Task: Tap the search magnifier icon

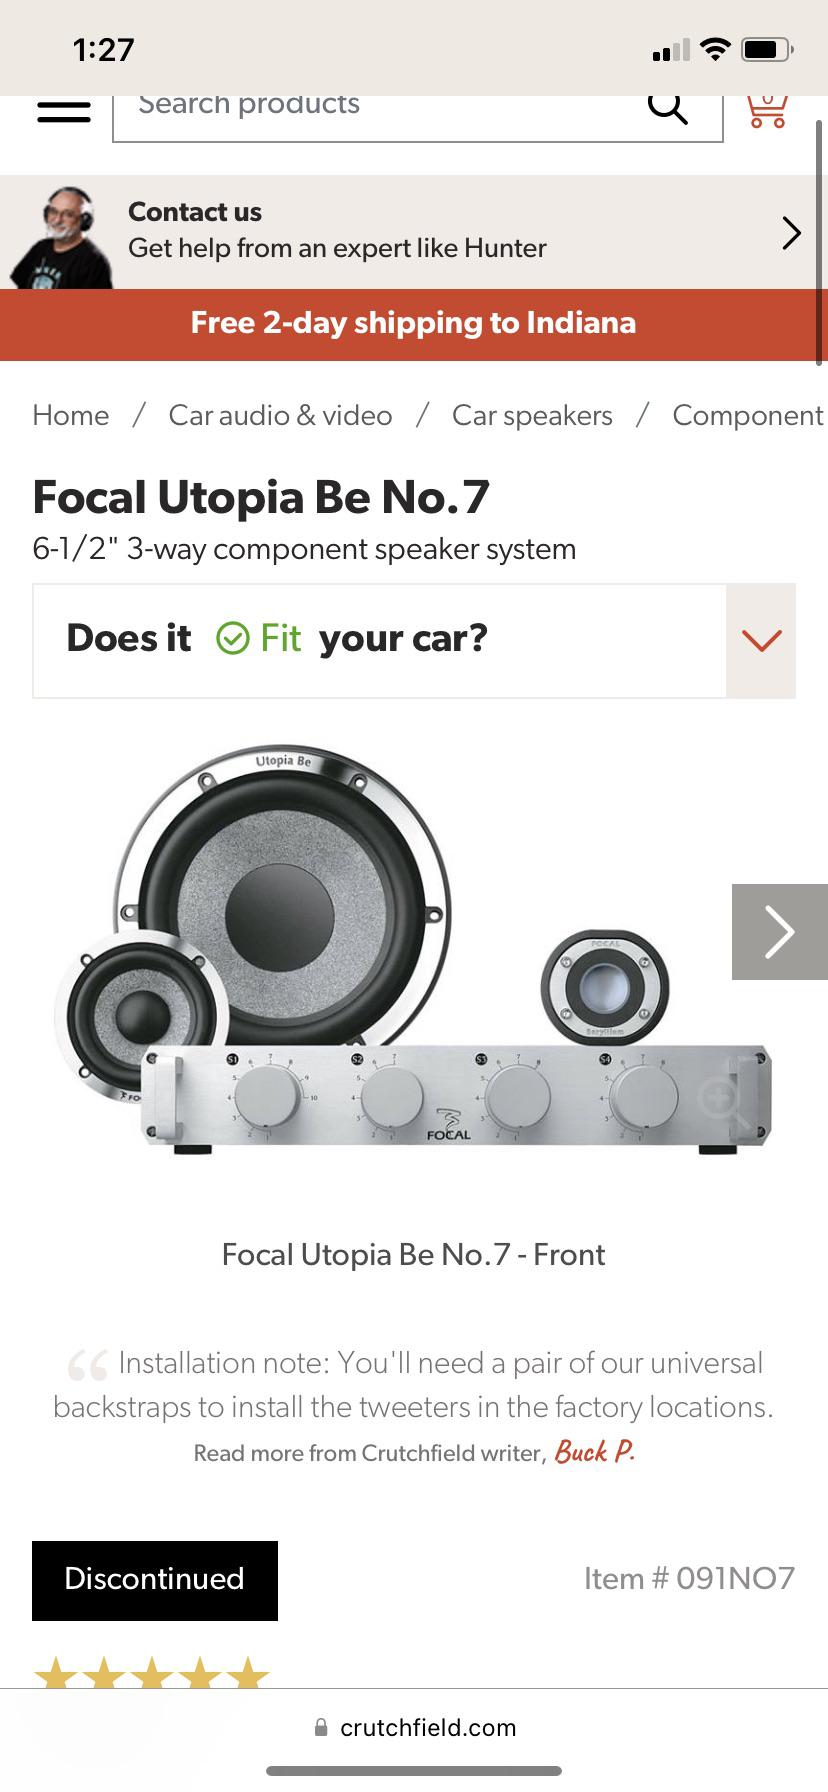Action: (668, 107)
